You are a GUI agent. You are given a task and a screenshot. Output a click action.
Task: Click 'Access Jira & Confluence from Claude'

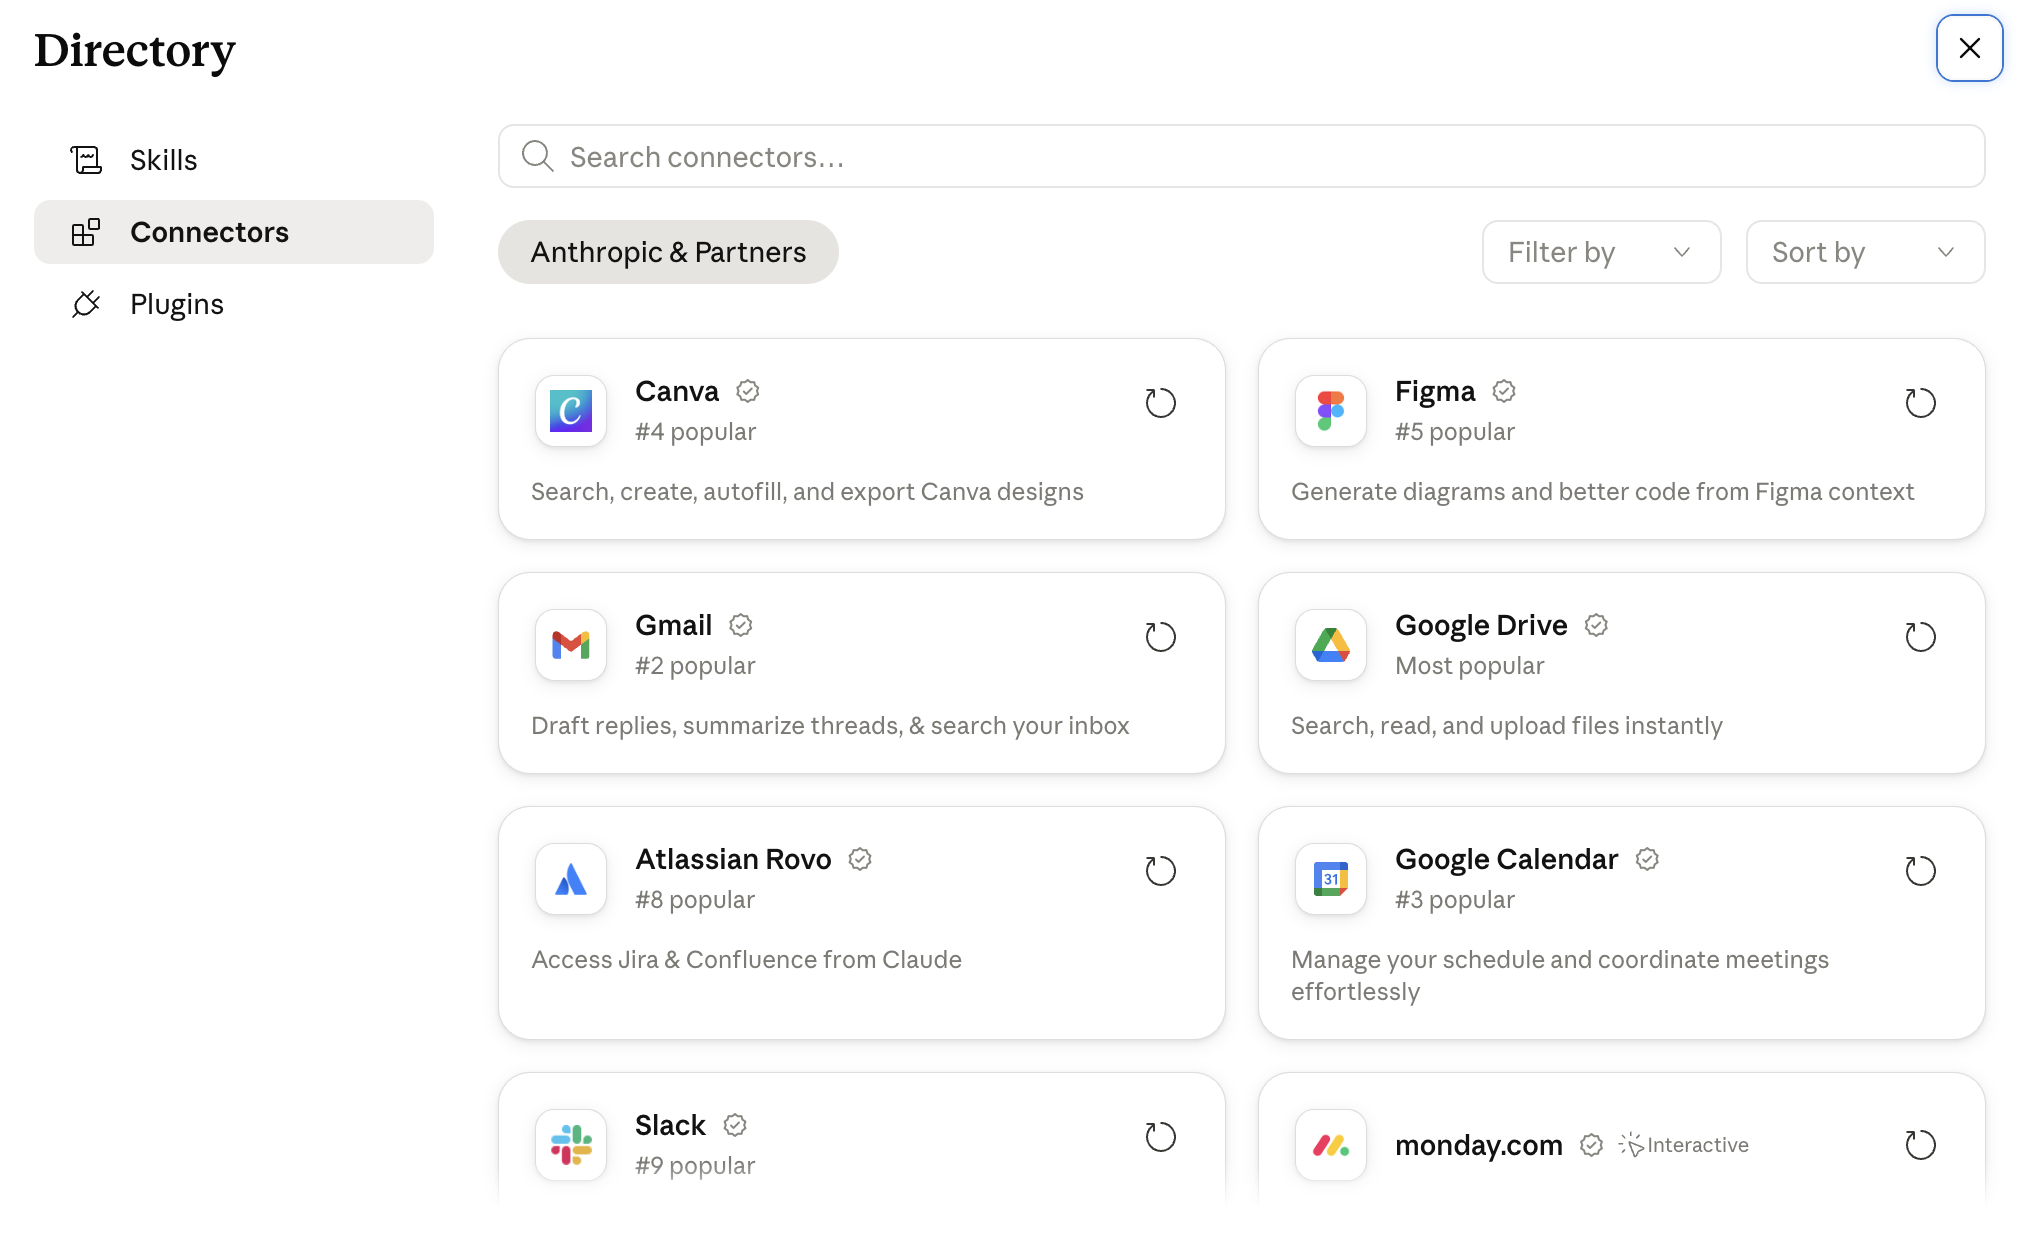[746, 960]
